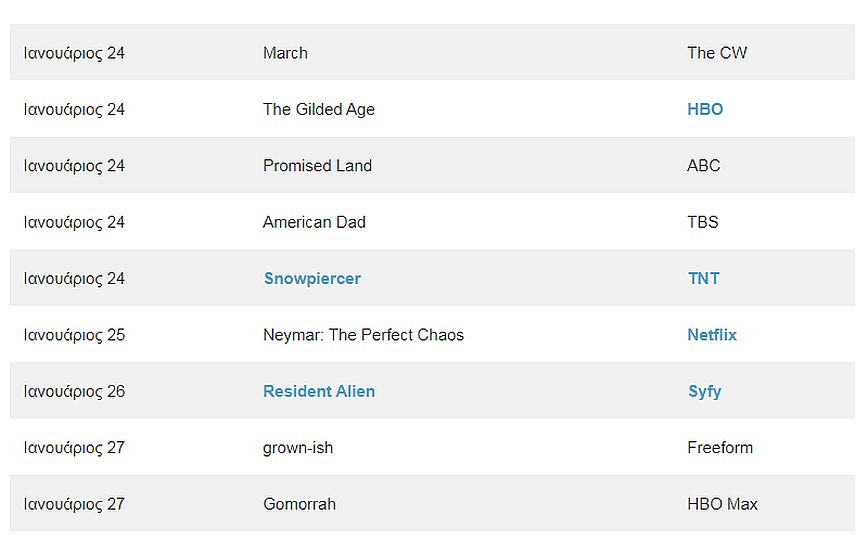Click the American Dad title text
Image resolution: width=868 pixels, height=554 pixels.
coord(314,222)
